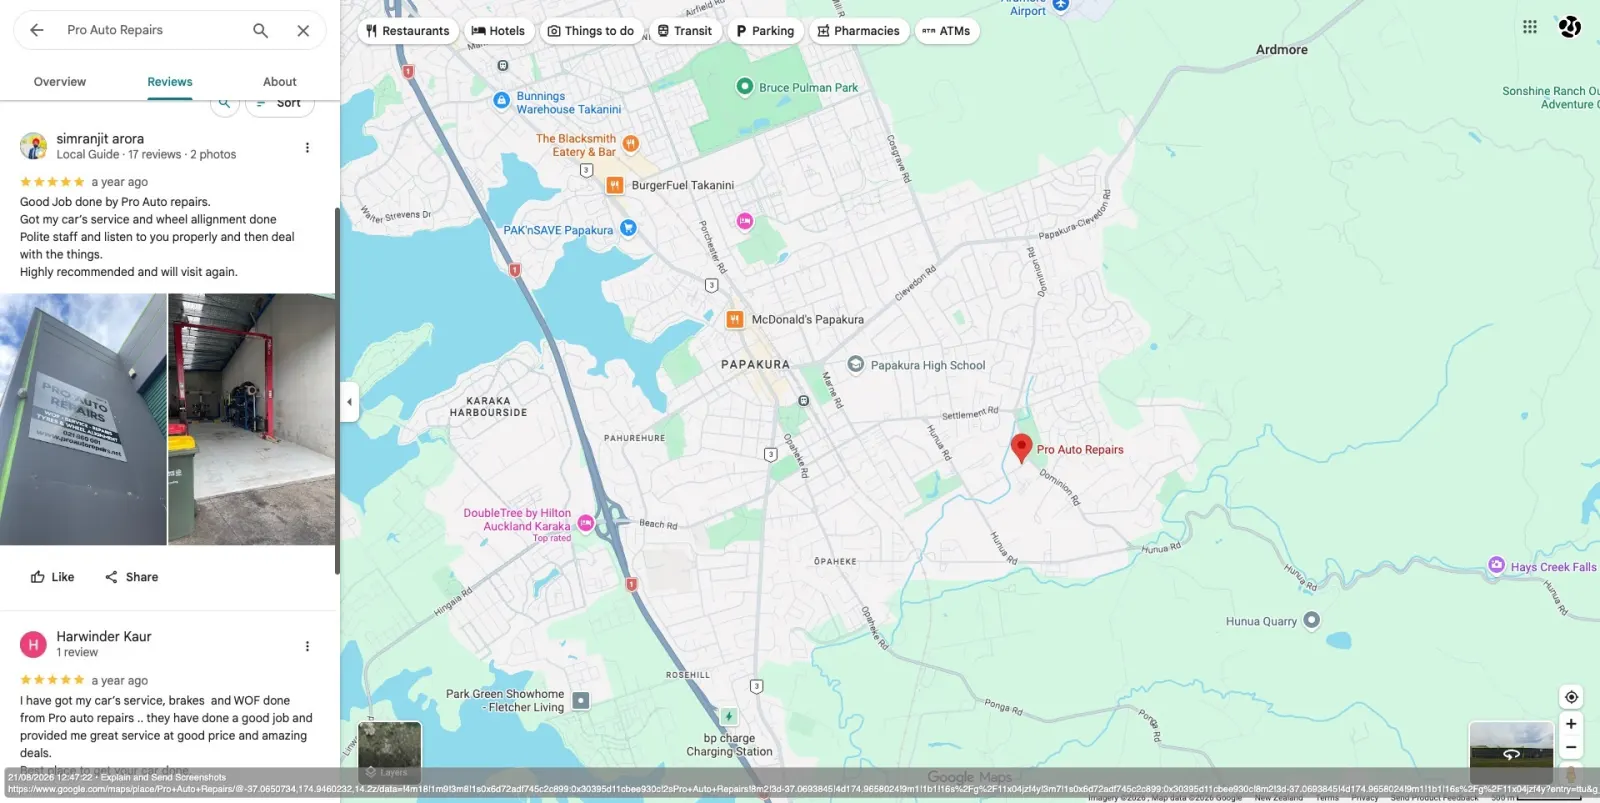View the workshop garage photo with red hoist

tap(252, 419)
